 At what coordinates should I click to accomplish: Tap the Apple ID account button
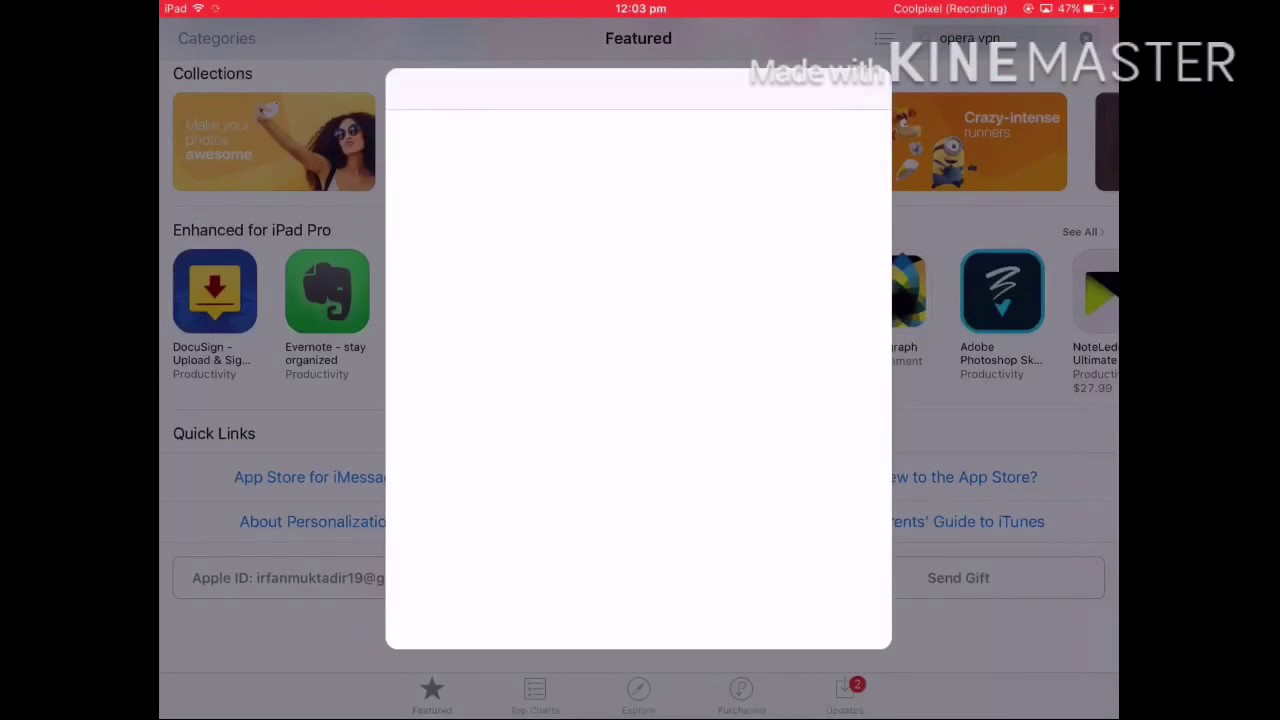click(279, 578)
